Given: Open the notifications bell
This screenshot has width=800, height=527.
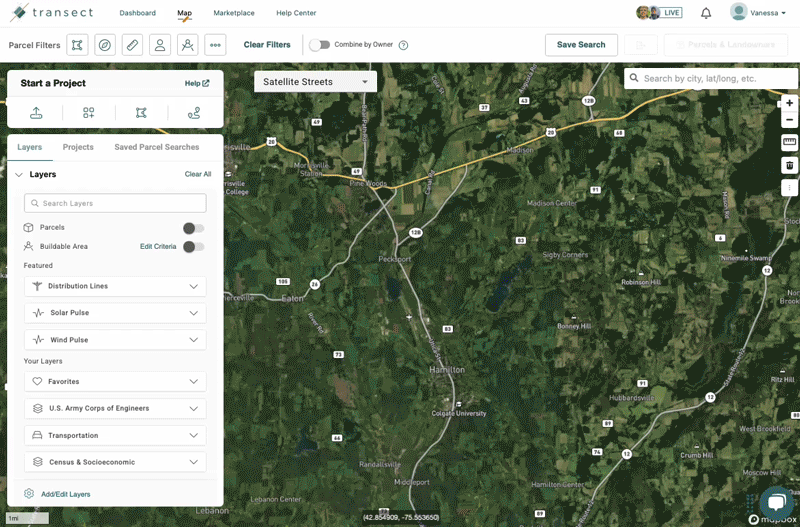Looking at the screenshot, I should pyautogui.click(x=706, y=13).
